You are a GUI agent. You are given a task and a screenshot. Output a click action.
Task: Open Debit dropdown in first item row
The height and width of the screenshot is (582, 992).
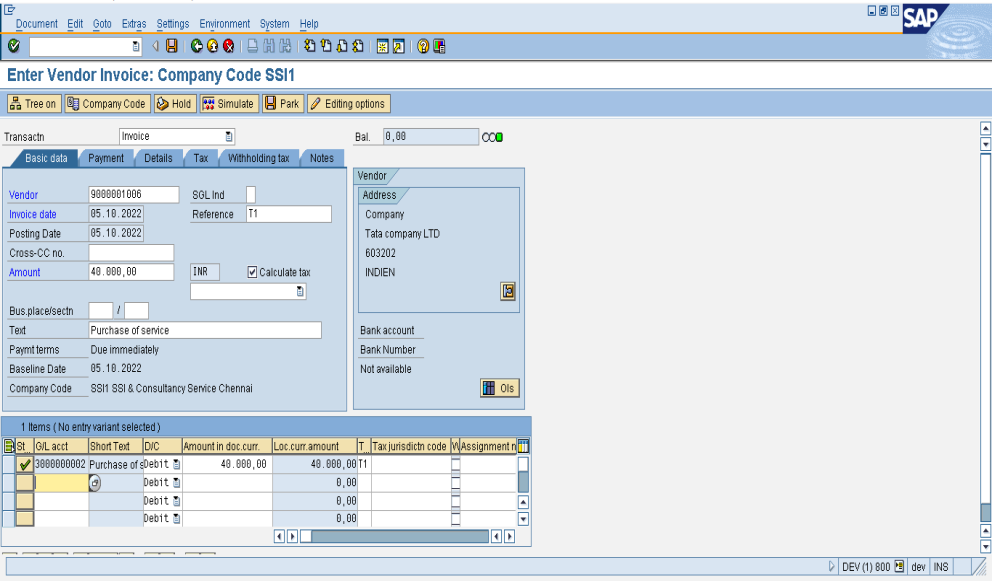click(177, 464)
